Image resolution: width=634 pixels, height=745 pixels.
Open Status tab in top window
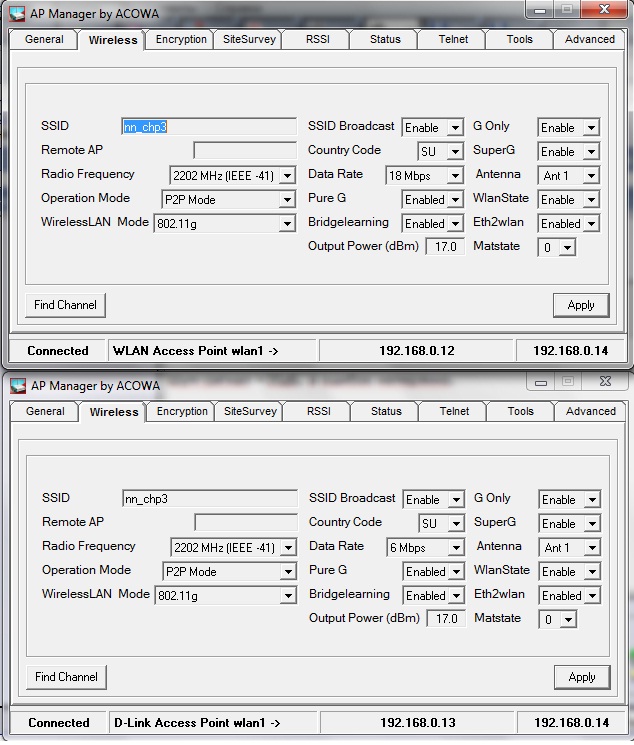click(x=385, y=39)
